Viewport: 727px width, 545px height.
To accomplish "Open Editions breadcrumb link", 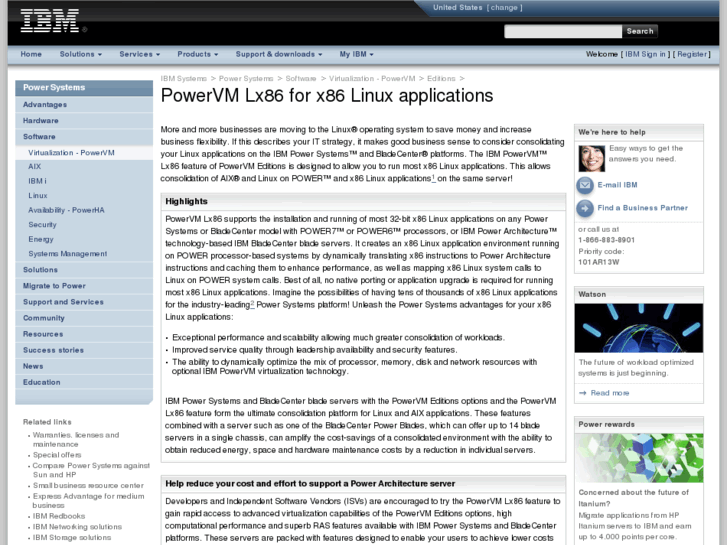I will 441,78.
